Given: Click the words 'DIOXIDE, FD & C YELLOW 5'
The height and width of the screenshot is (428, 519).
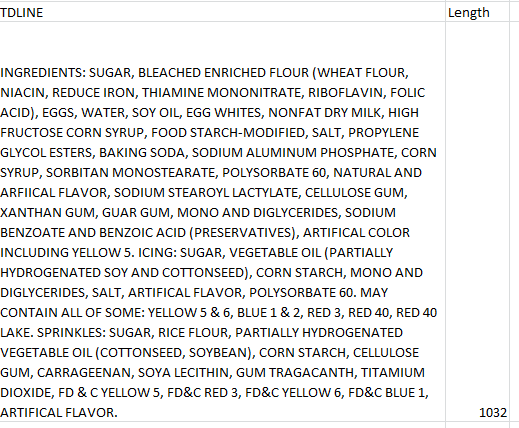Looking at the screenshot, I should pyautogui.click(x=80, y=393).
